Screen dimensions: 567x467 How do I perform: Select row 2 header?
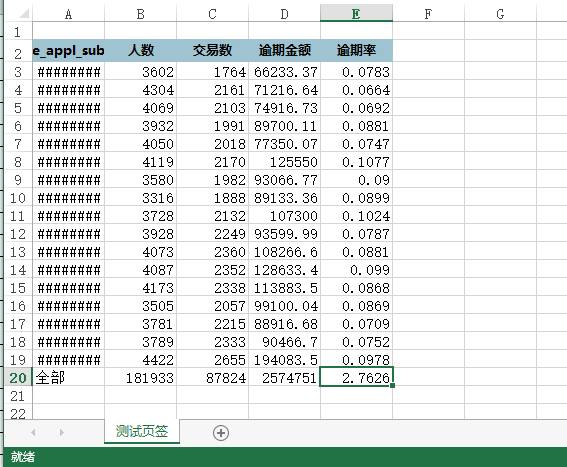[18, 51]
